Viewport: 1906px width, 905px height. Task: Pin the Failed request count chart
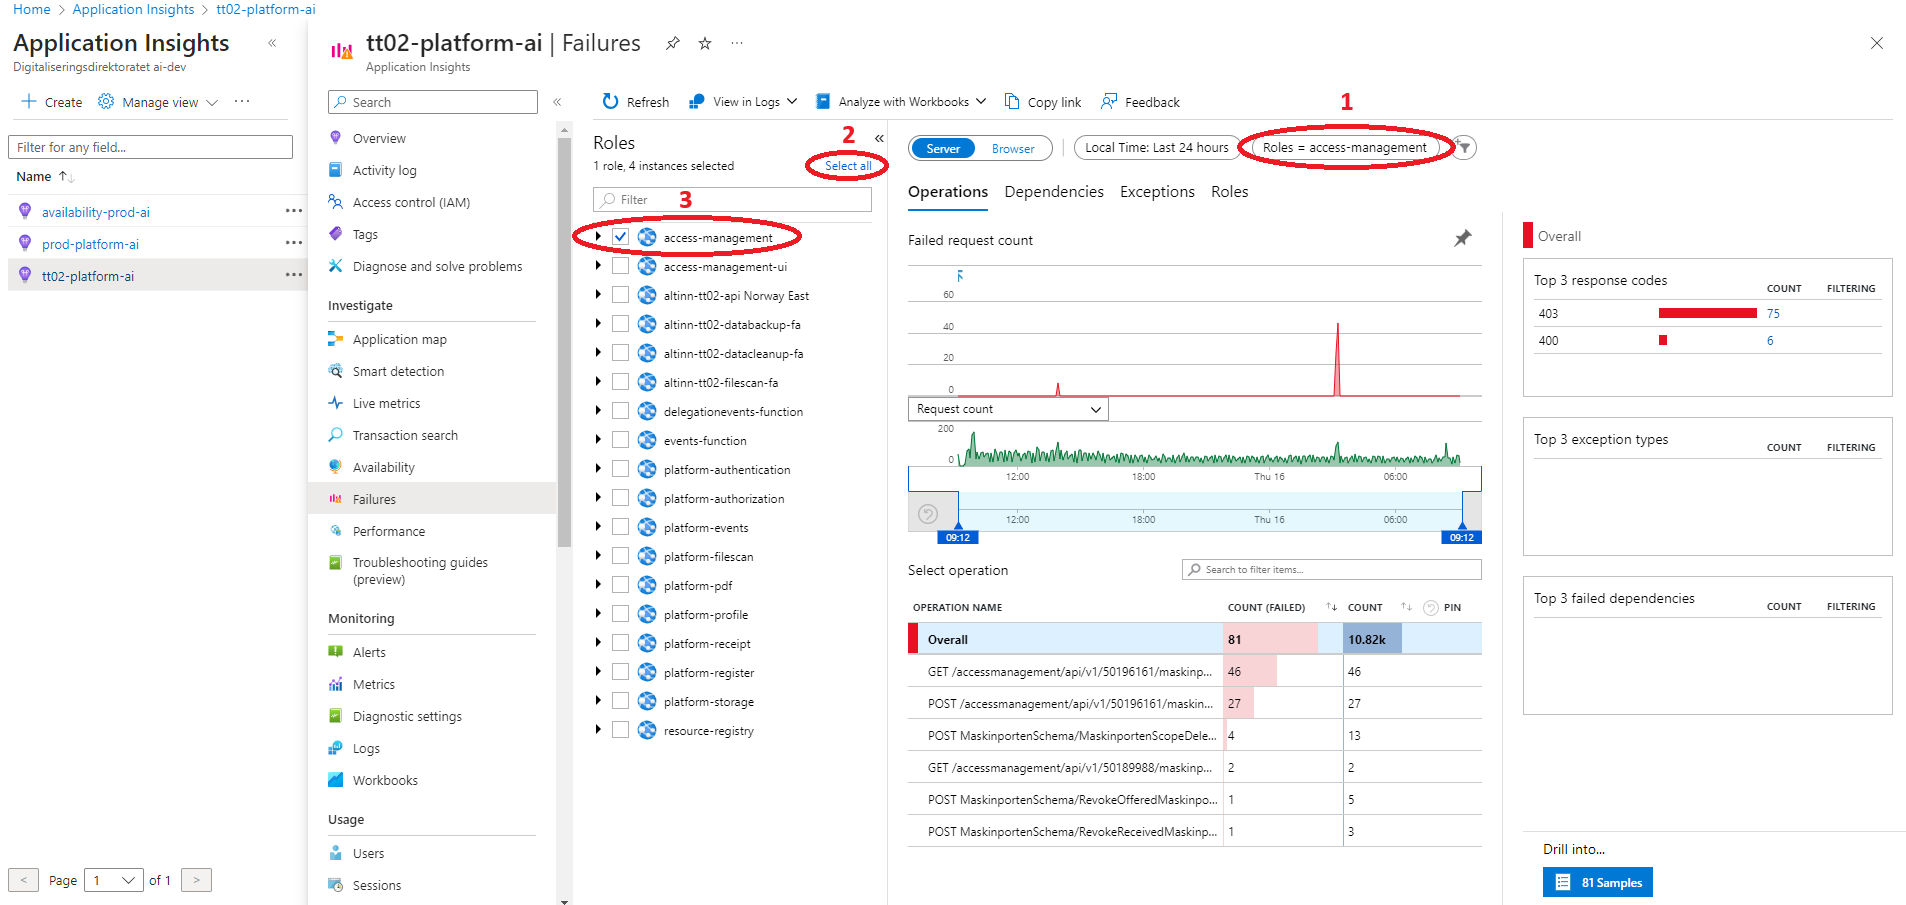[x=1462, y=238]
